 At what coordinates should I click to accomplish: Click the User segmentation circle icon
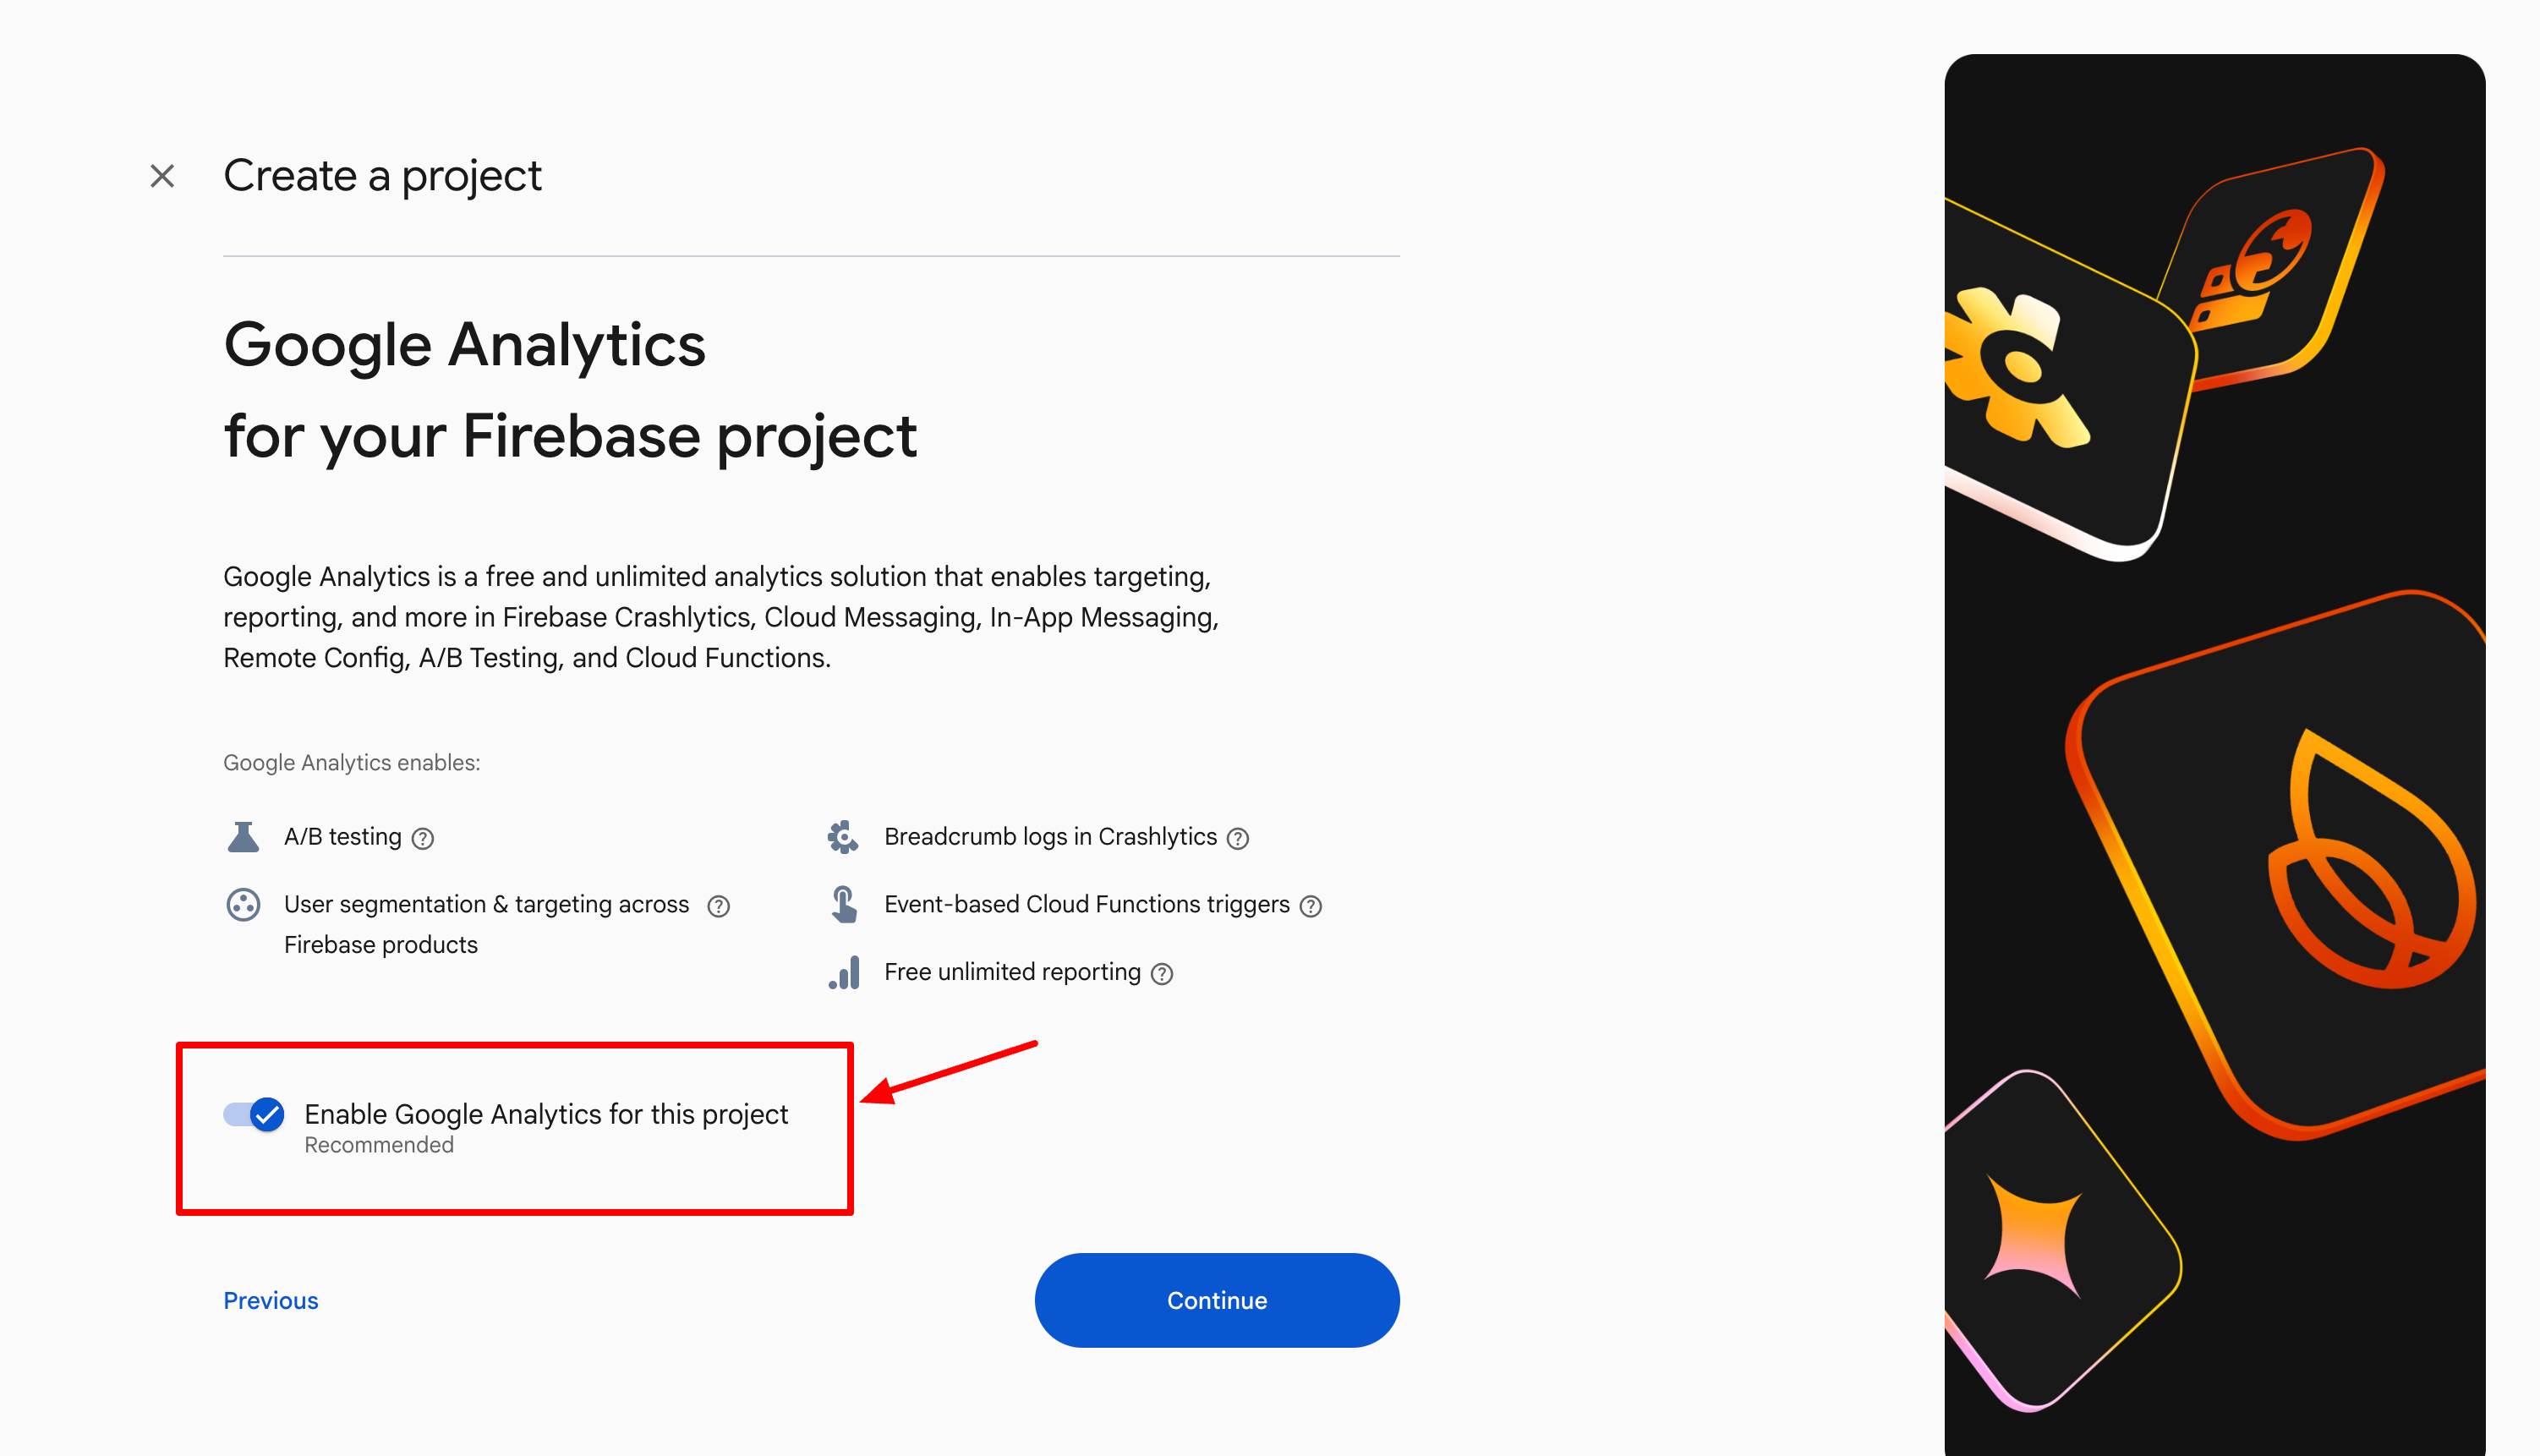(x=243, y=905)
